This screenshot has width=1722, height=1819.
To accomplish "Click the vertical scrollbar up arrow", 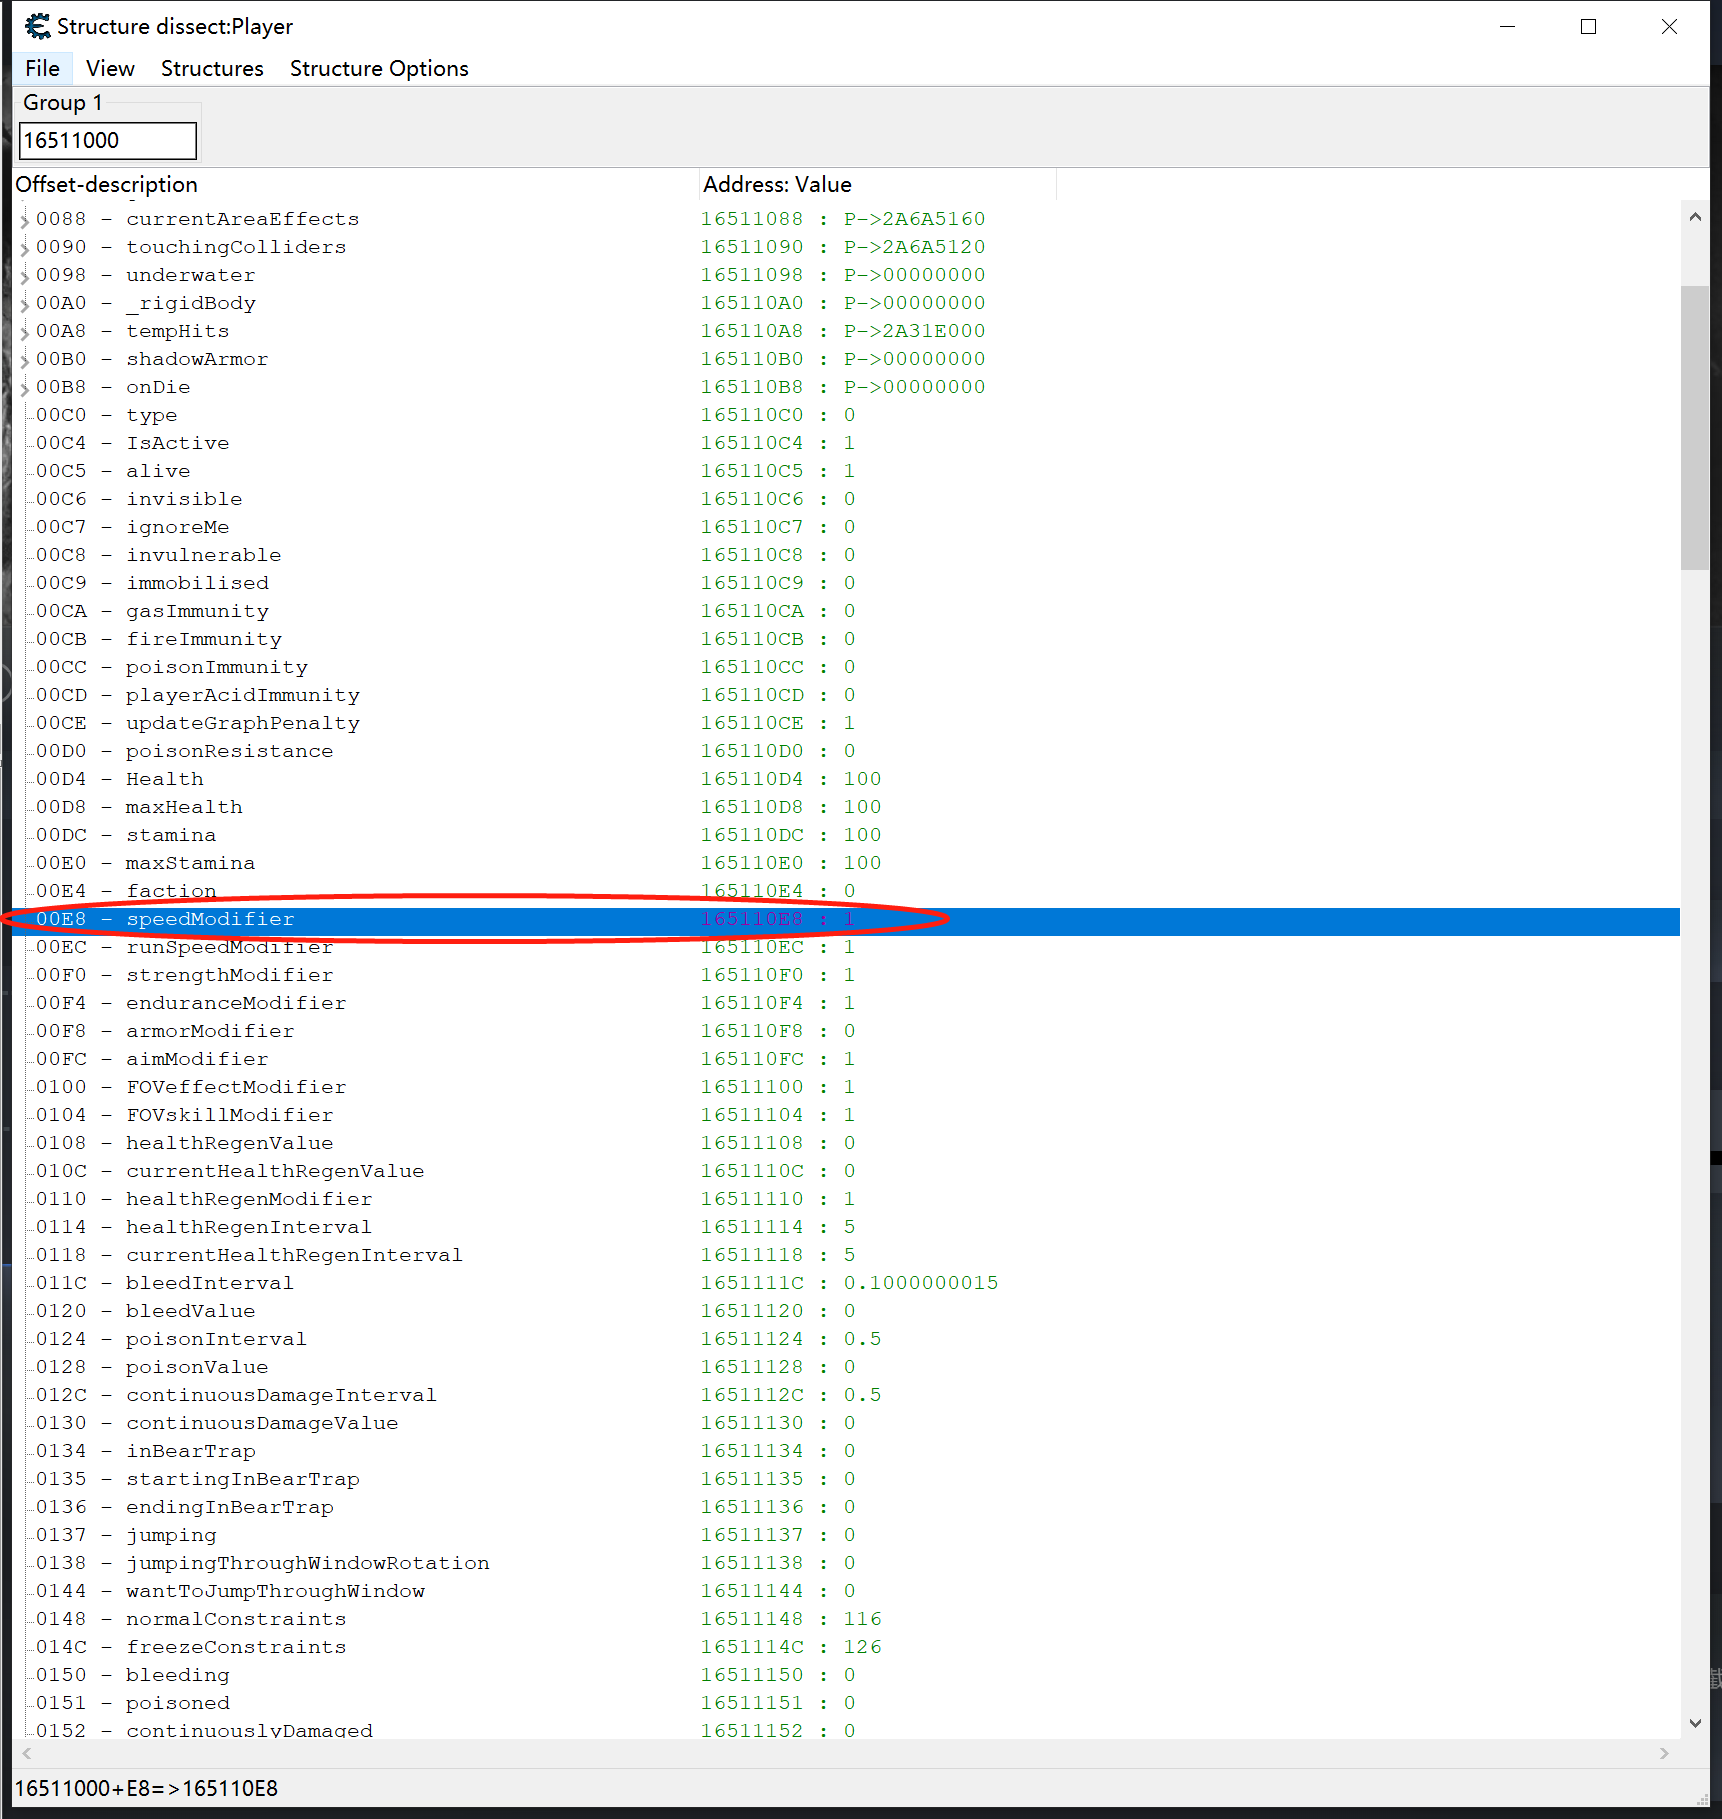I will 1694,217.
